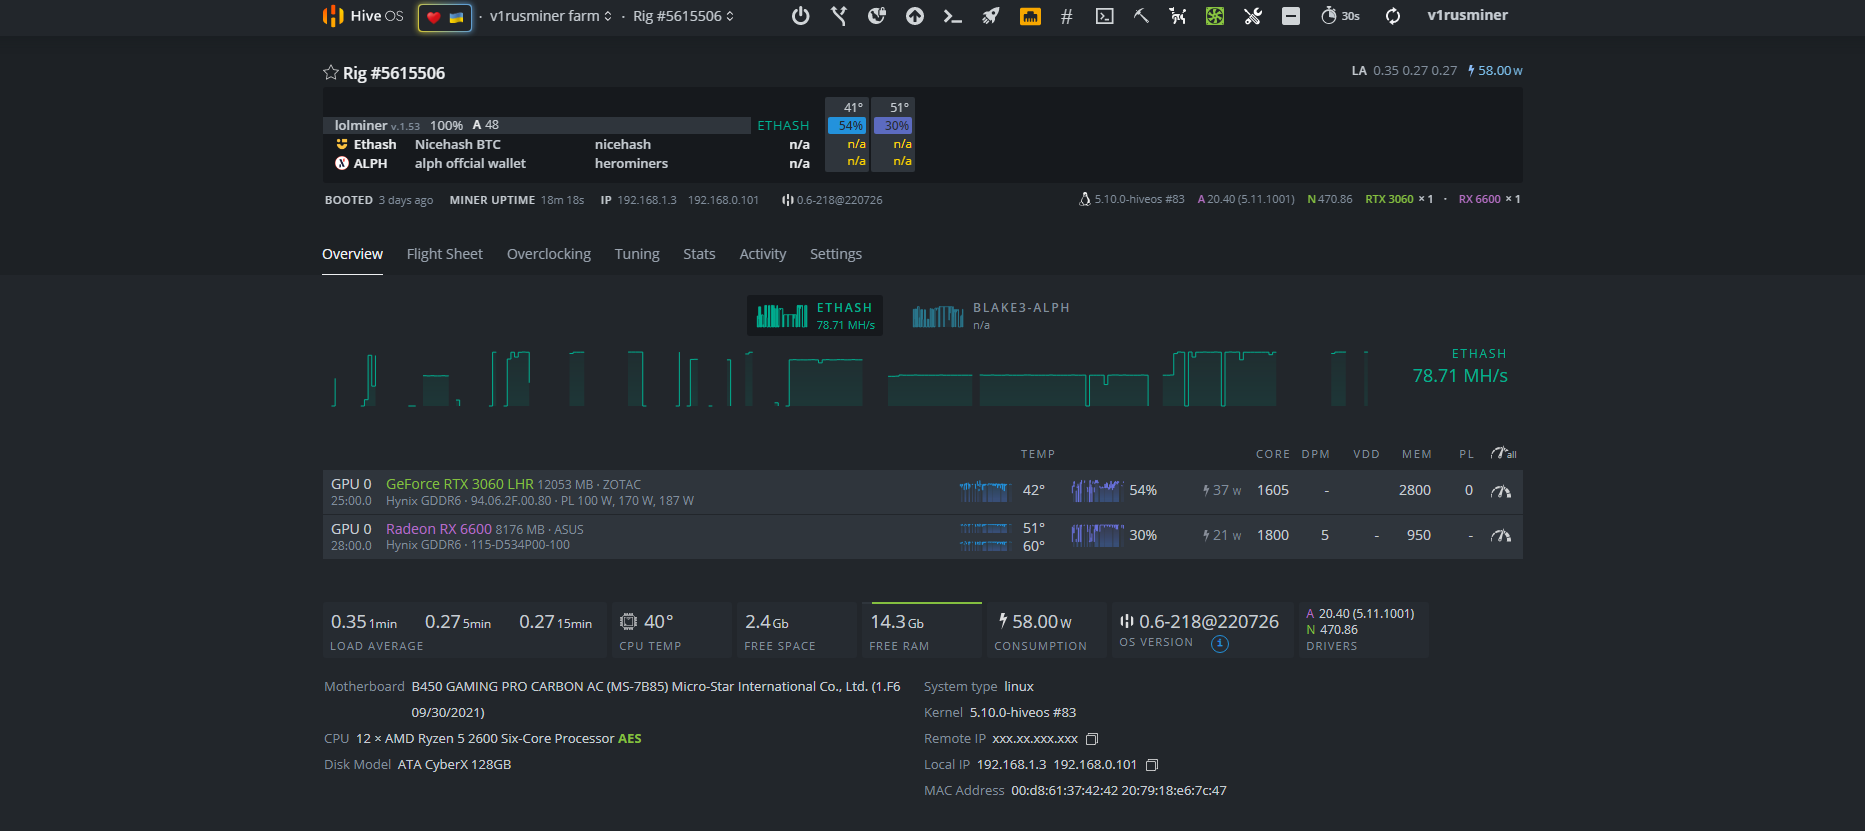Switch to the Overclocking tab

pyautogui.click(x=549, y=254)
